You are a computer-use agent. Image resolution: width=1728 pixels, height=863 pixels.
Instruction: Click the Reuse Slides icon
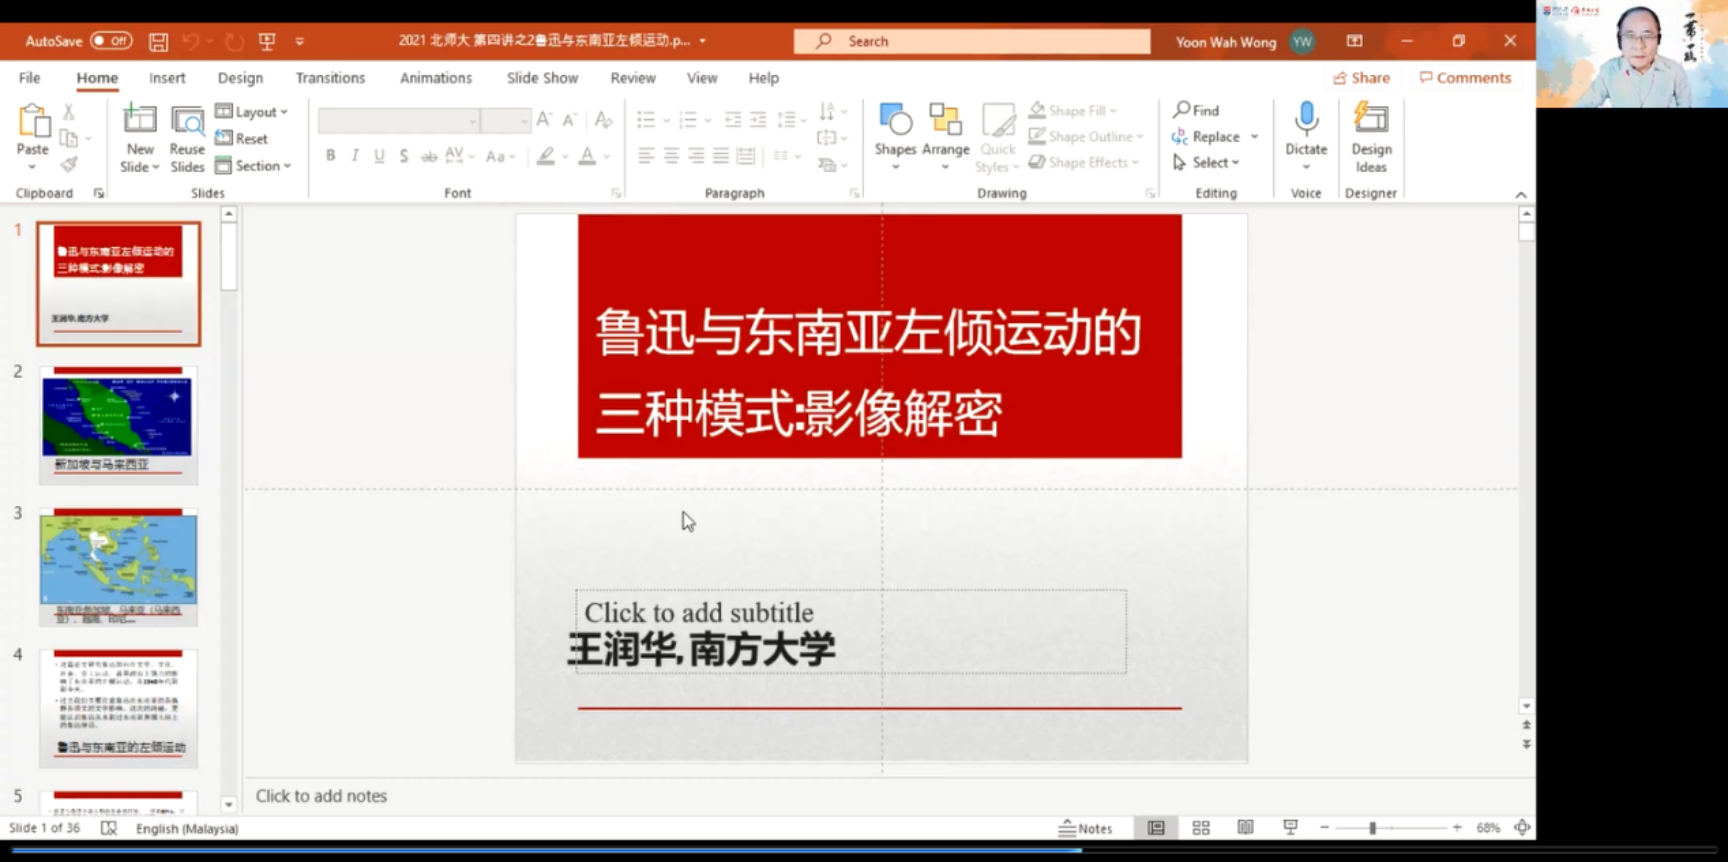[187, 121]
